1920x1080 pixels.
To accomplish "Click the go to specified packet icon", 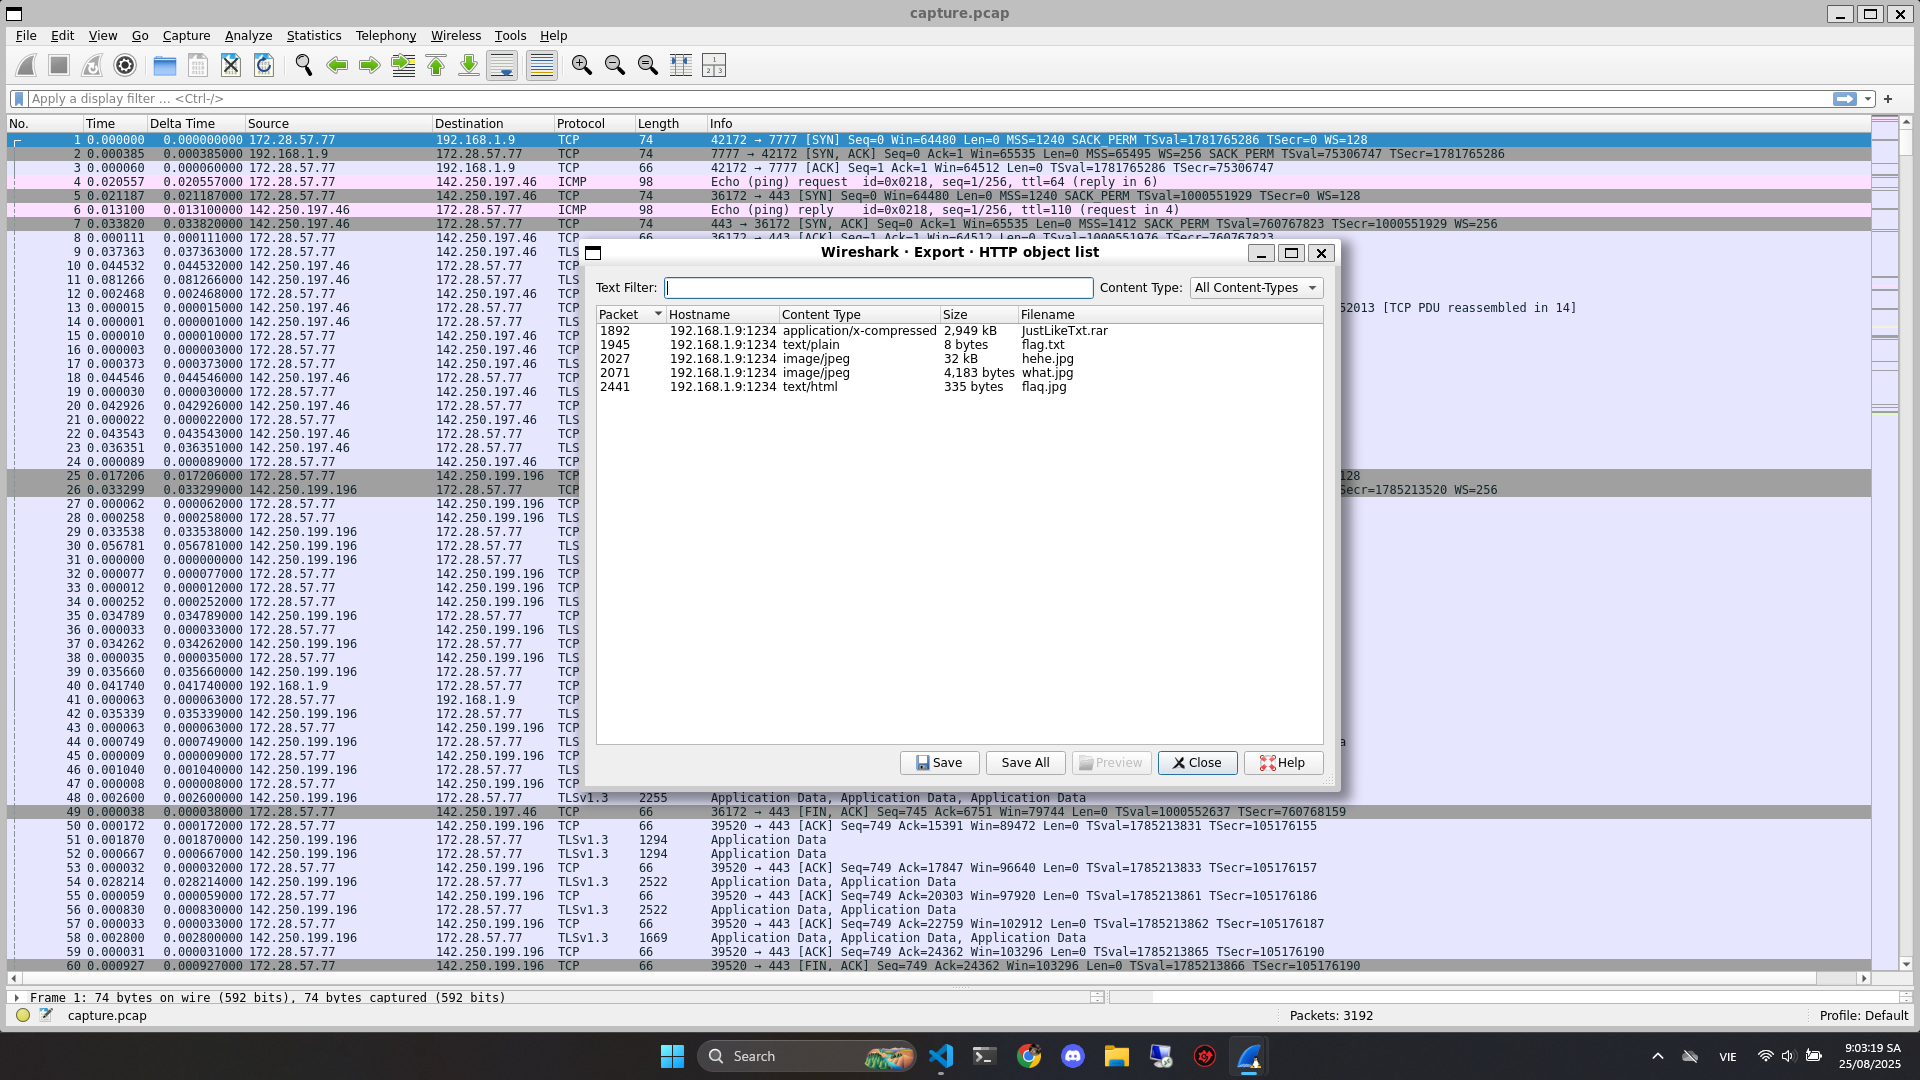I will [x=403, y=66].
